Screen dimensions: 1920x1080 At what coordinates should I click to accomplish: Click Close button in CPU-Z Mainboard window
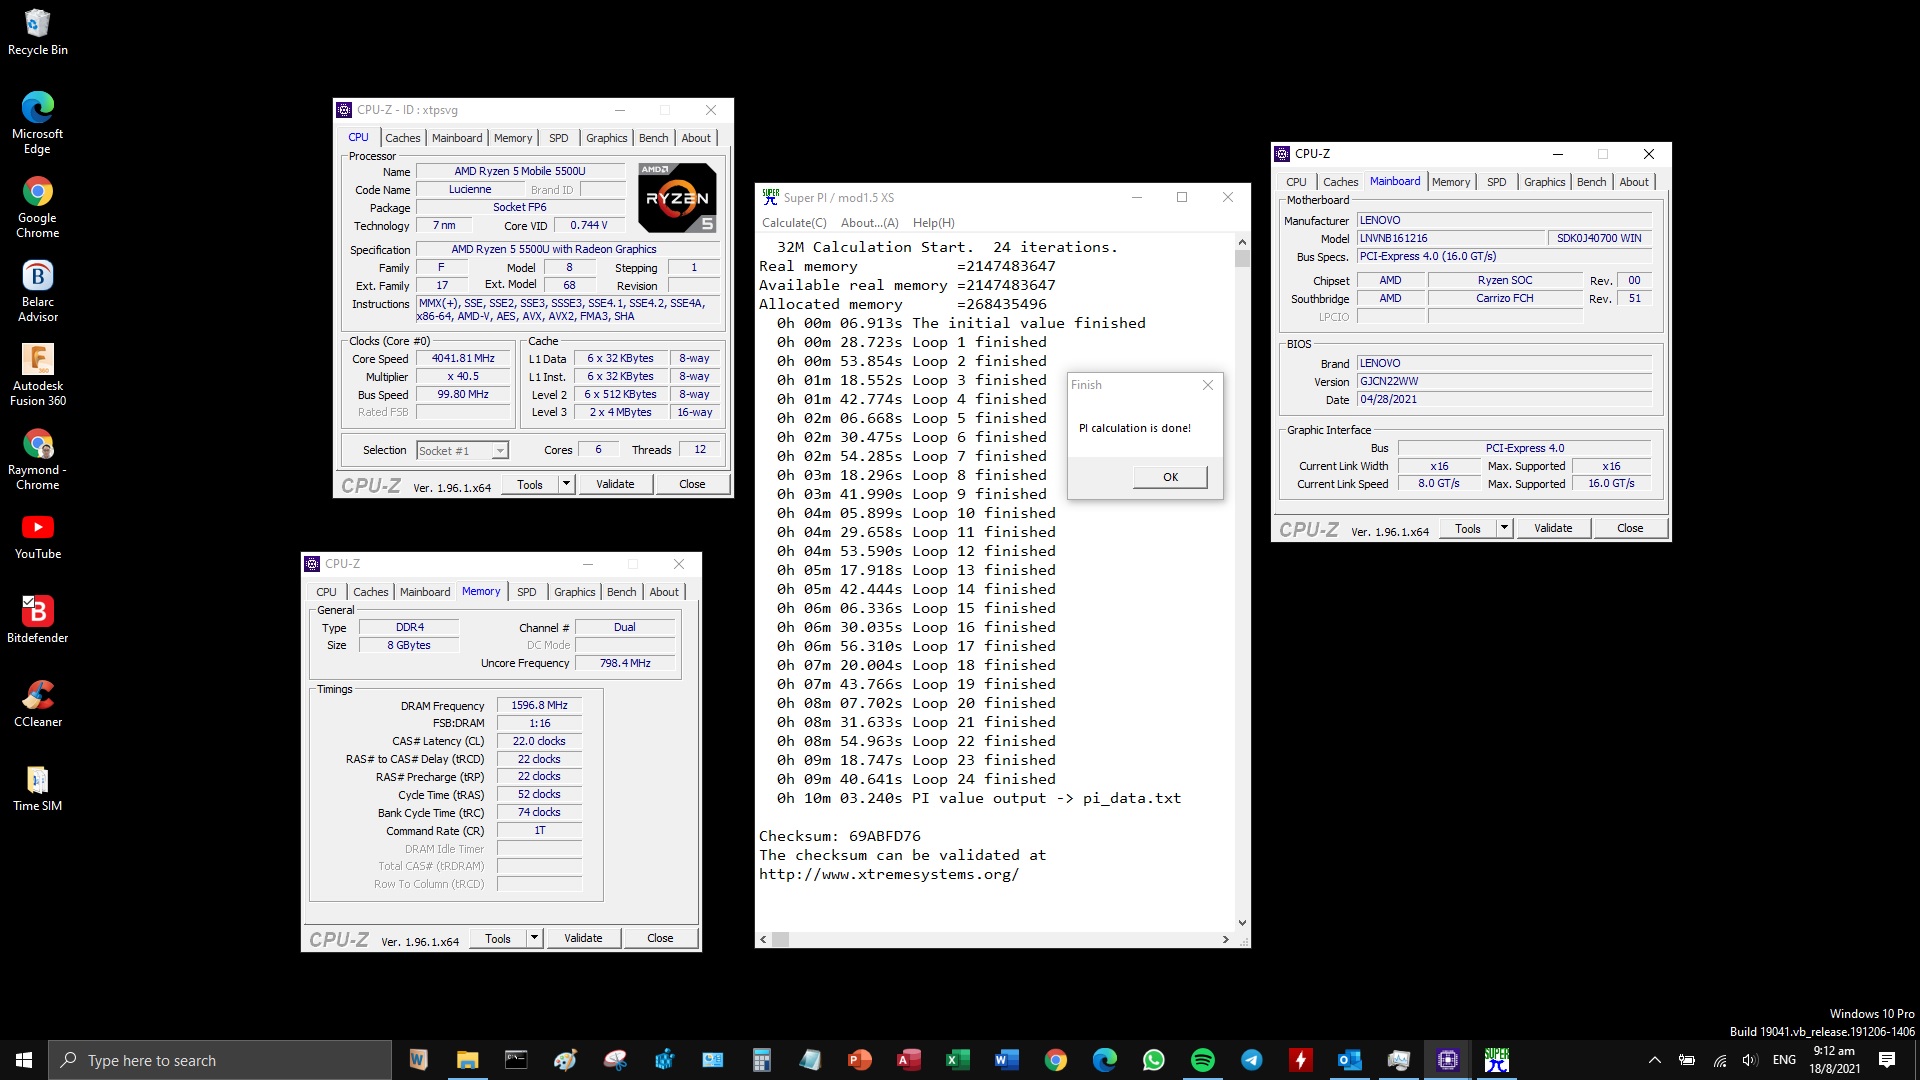click(x=1630, y=528)
